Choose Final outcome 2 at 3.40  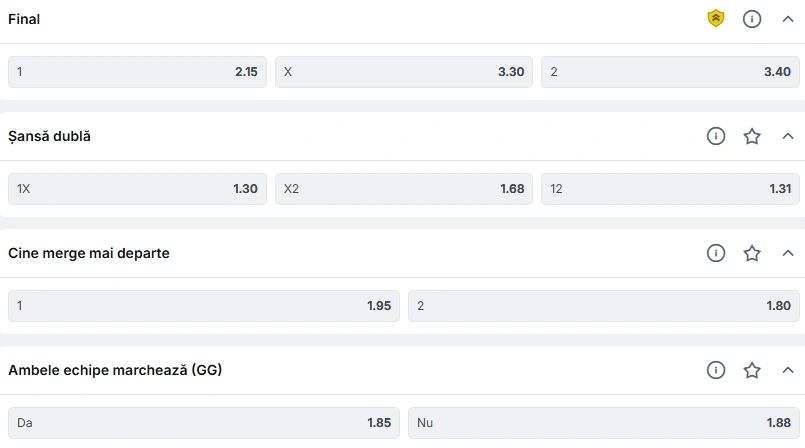[x=670, y=72]
